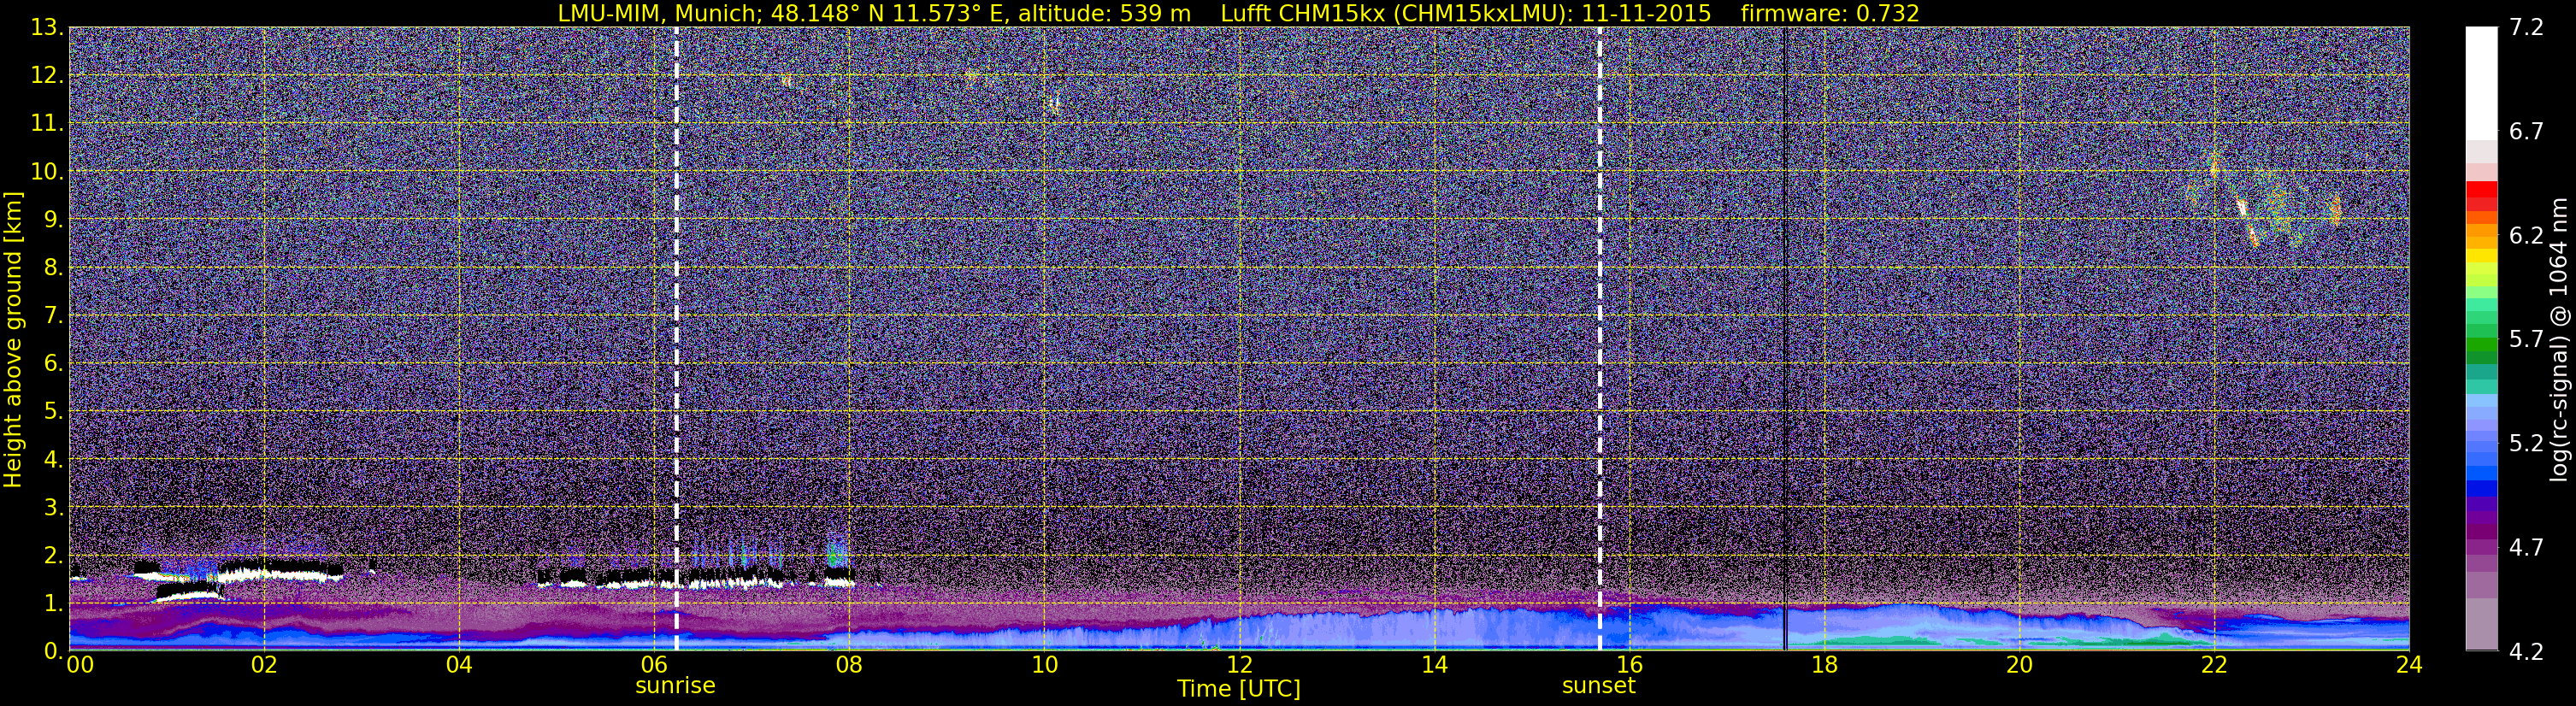This screenshot has width=2576, height=706.
Task: Pick the white top segment of the colorbar
Action: (2481, 83)
